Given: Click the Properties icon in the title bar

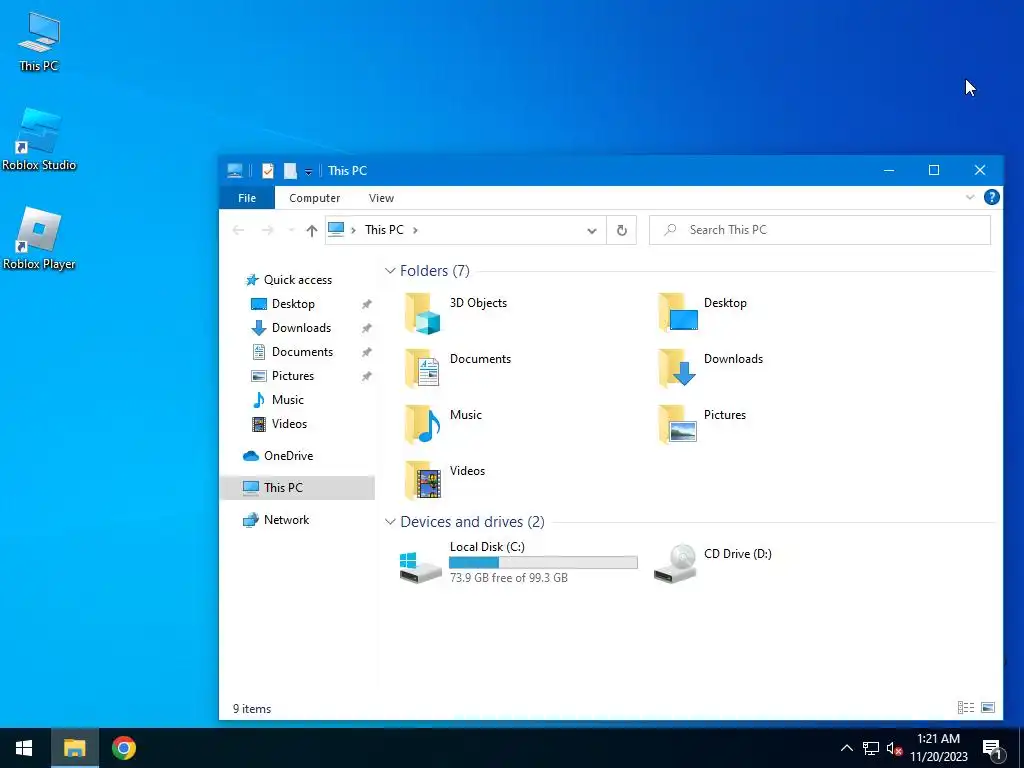Looking at the screenshot, I should coord(268,170).
